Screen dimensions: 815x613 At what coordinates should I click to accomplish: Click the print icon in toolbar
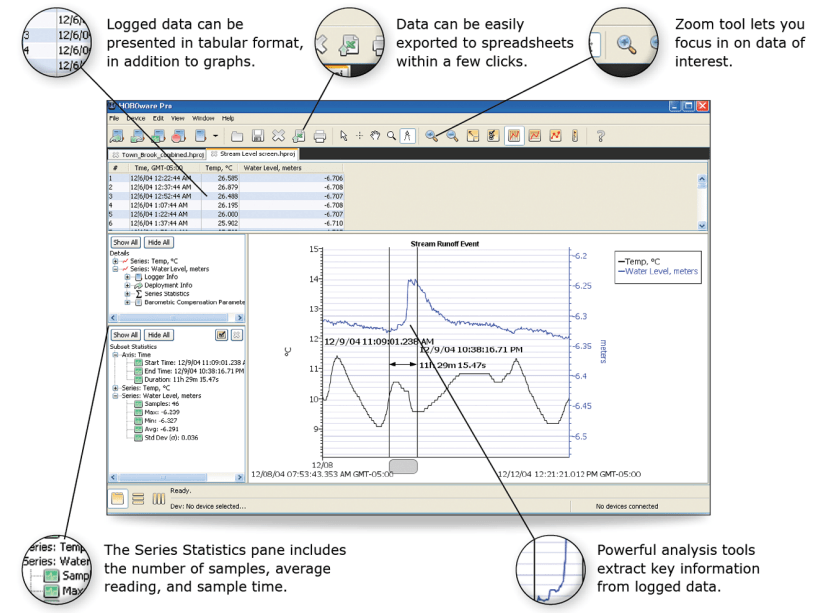[320, 135]
